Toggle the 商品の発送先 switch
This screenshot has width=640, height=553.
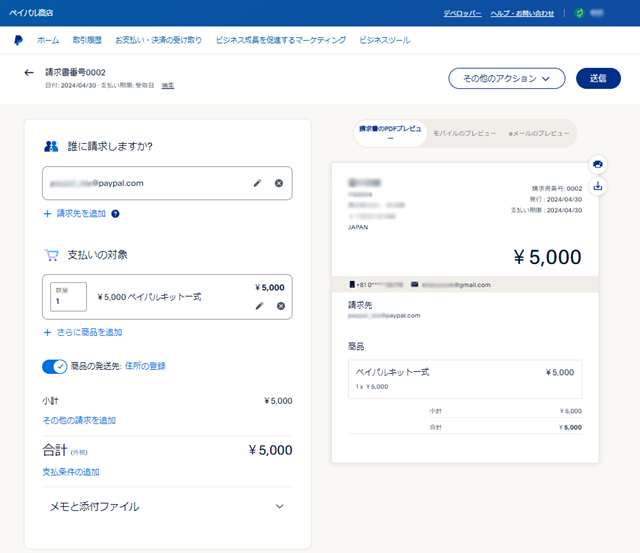(54, 367)
